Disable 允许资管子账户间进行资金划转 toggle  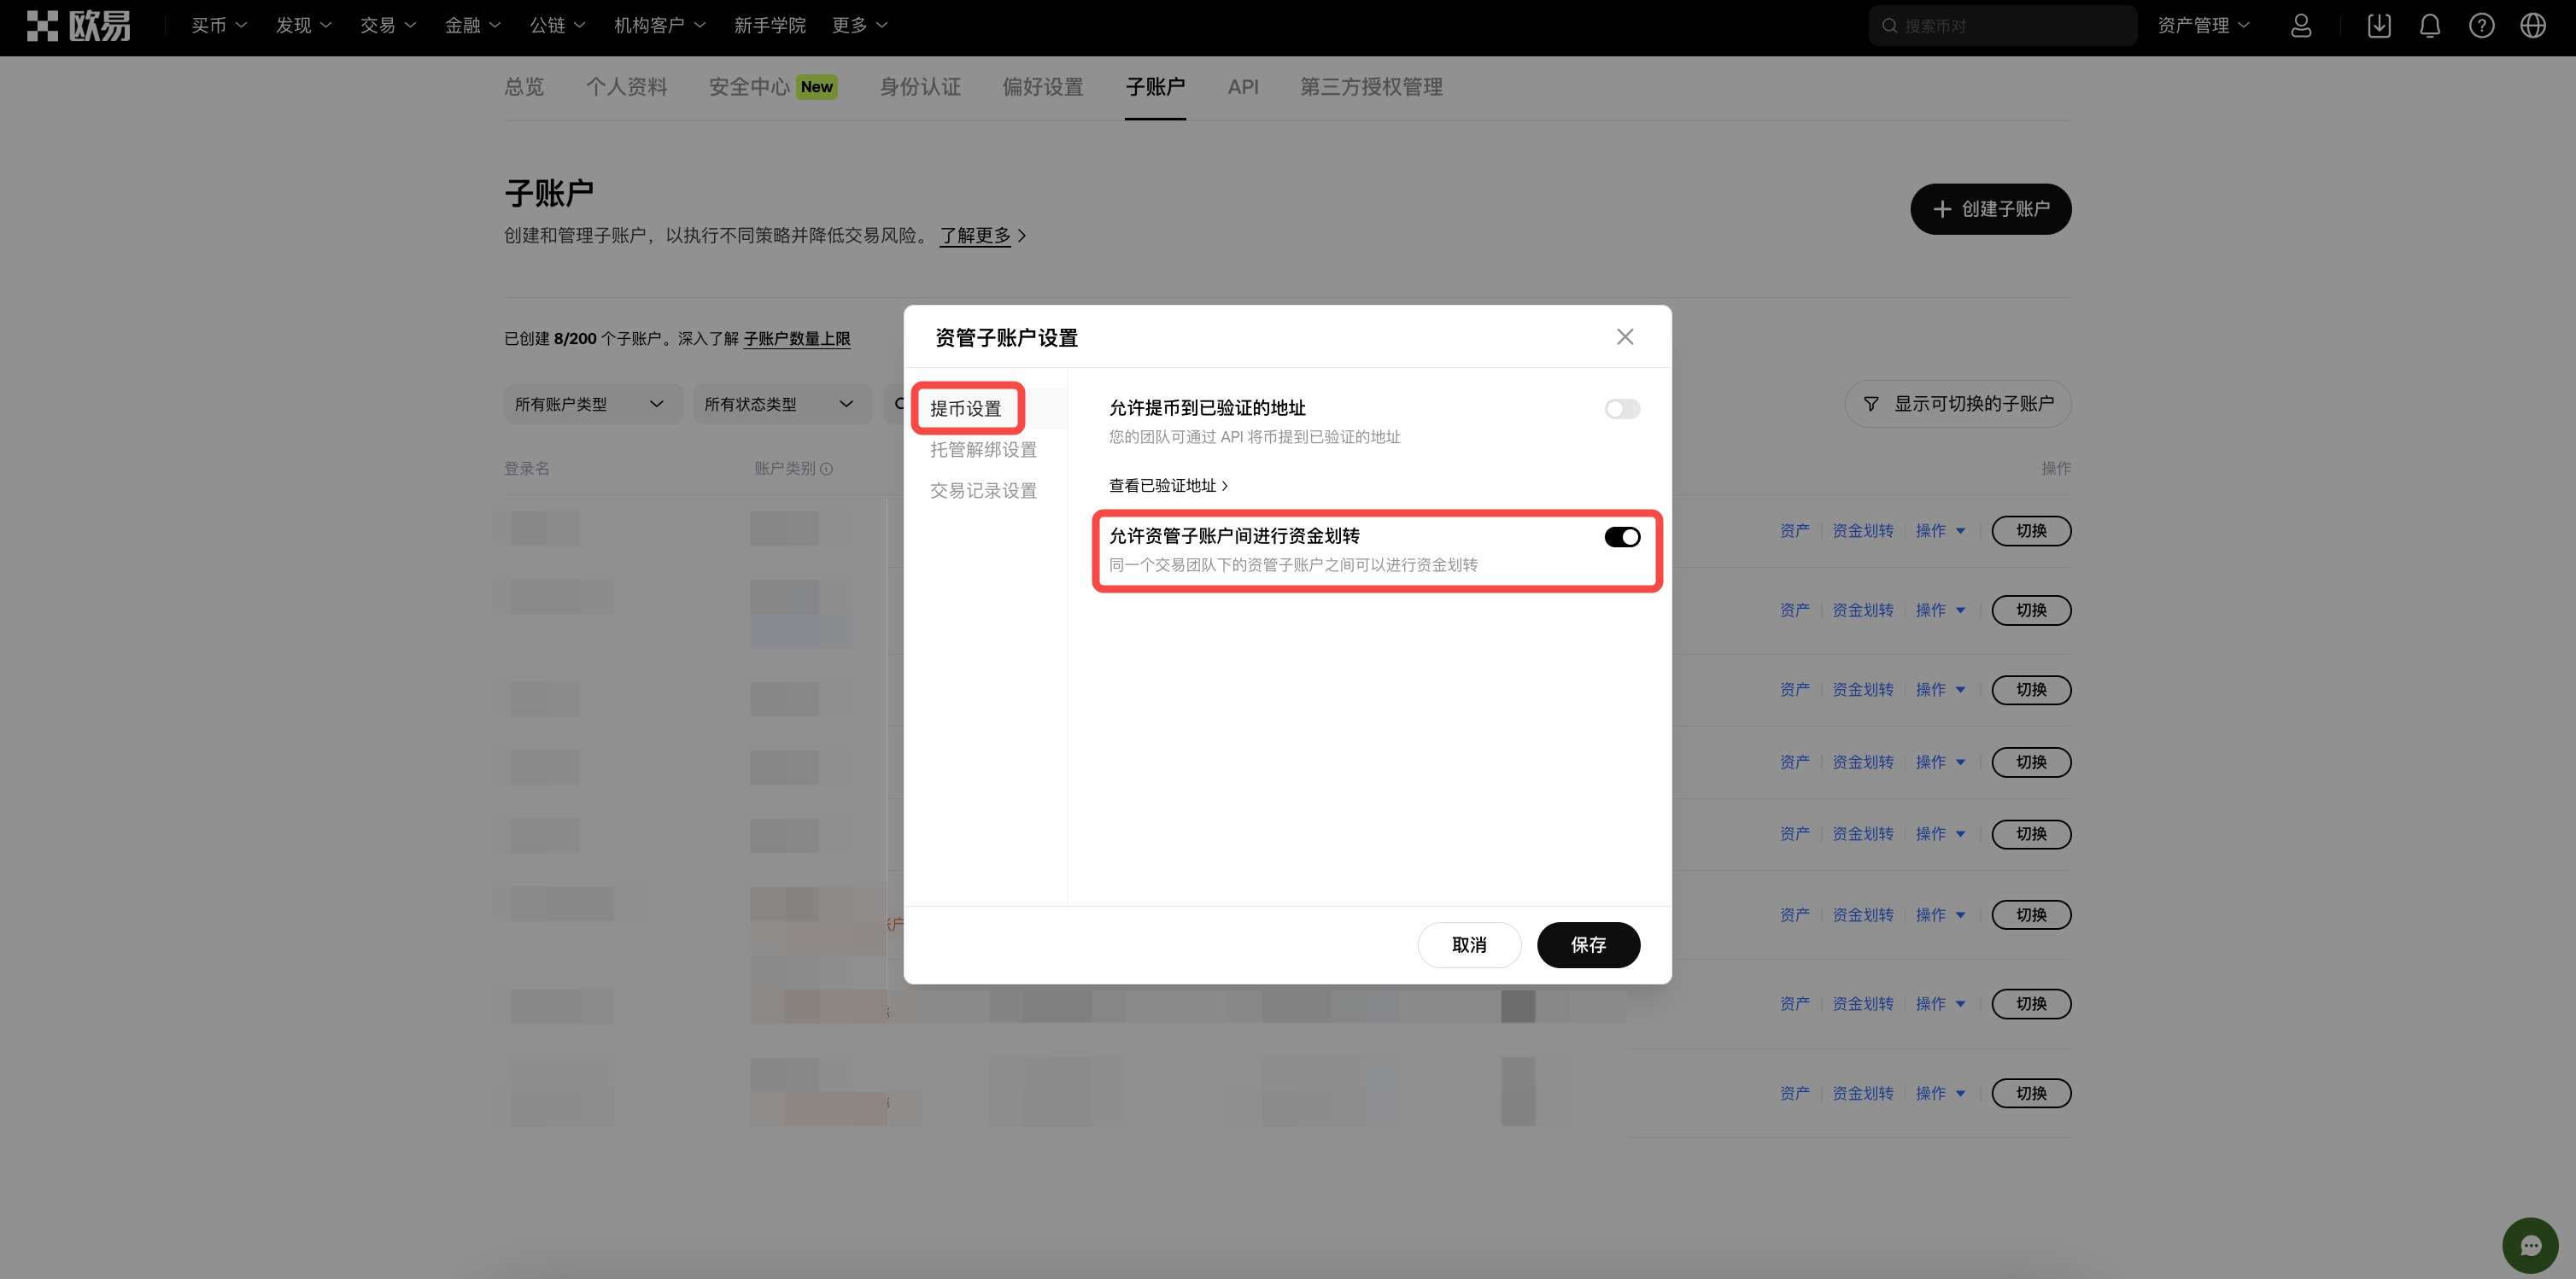(x=1622, y=537)
